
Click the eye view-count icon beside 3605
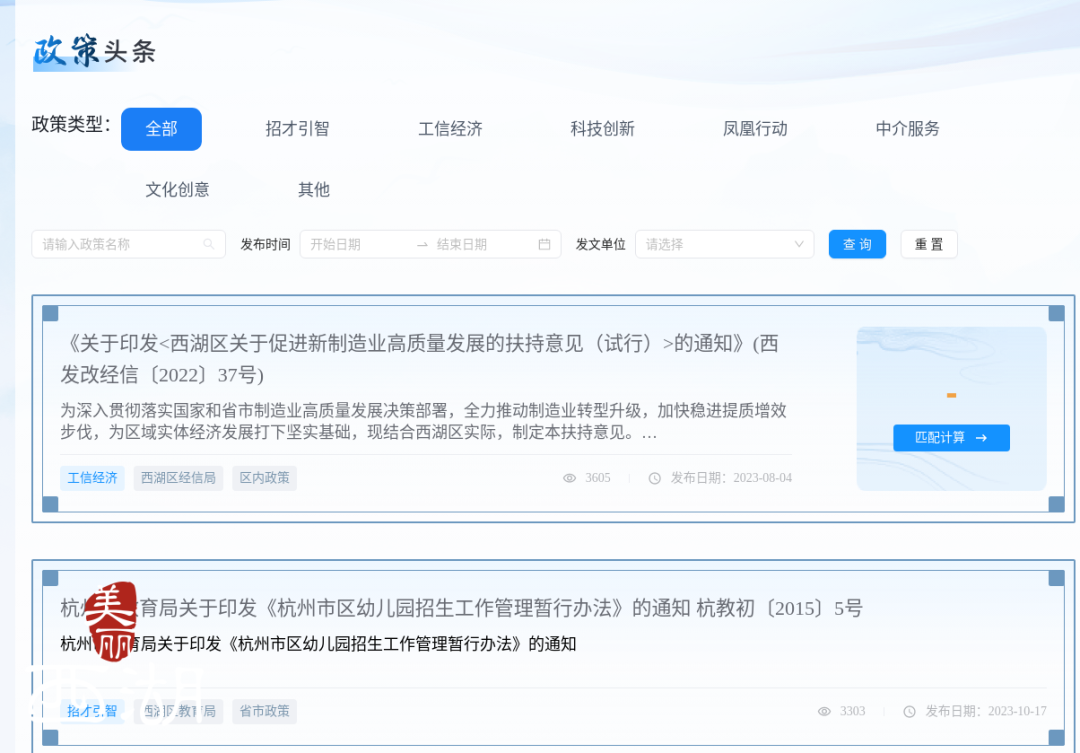[x=570, y=478]
